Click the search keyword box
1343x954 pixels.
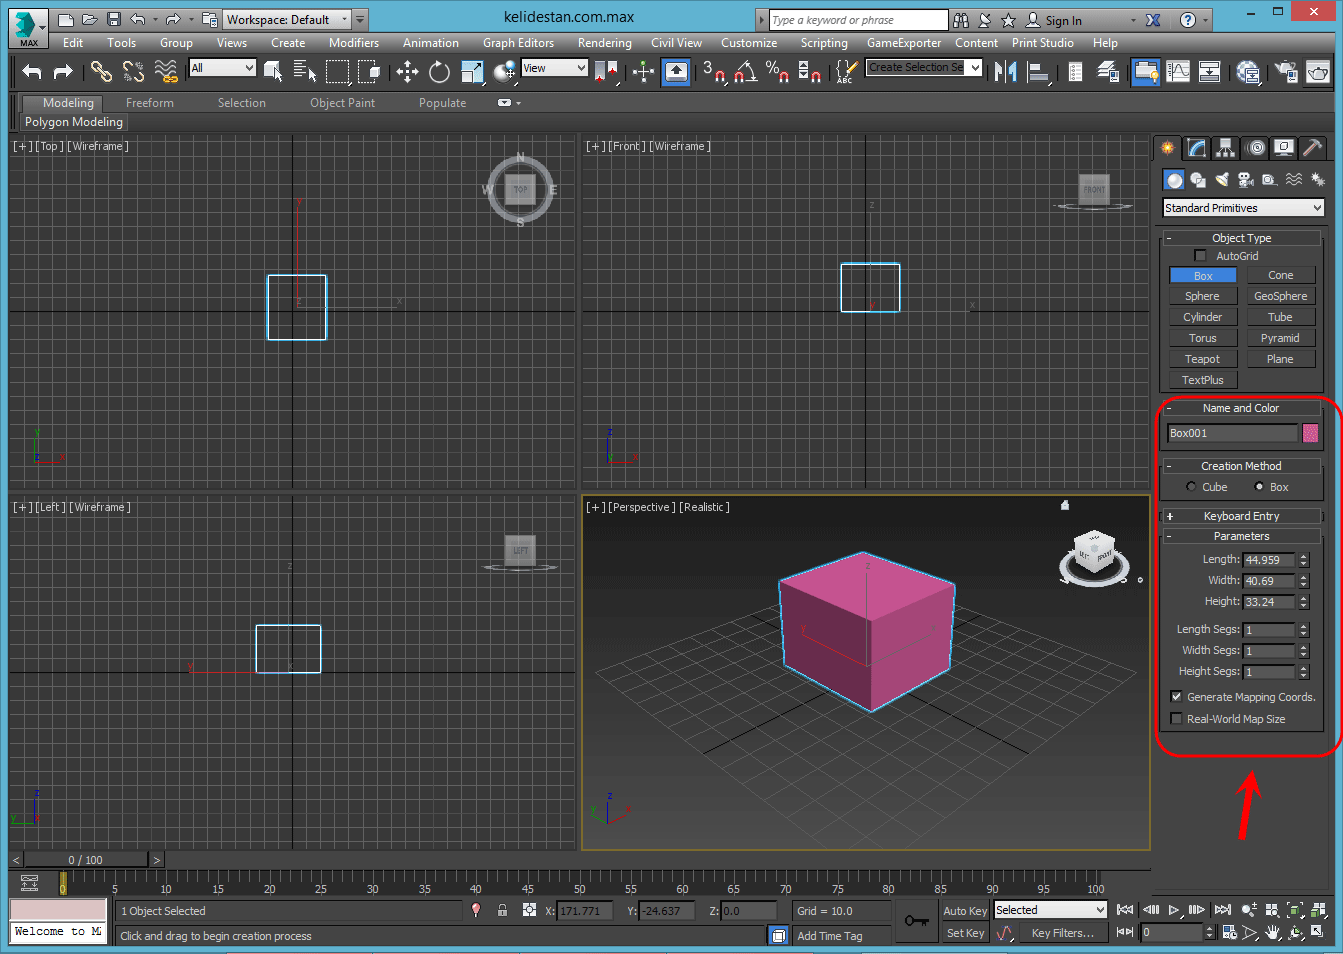coord(858,20)
